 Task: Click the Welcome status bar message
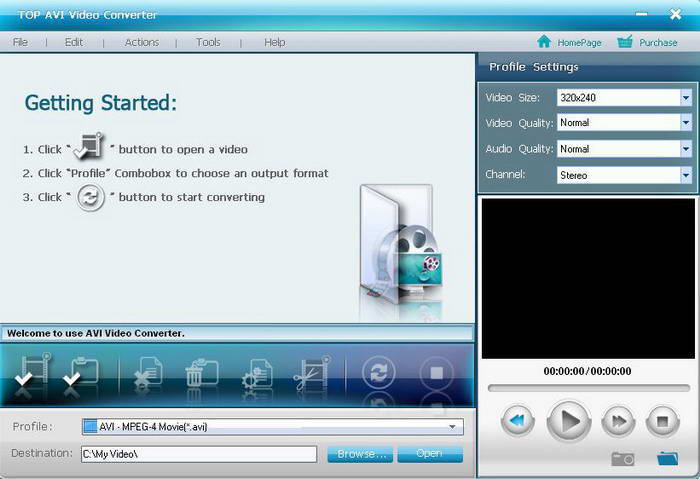point(96,333)
